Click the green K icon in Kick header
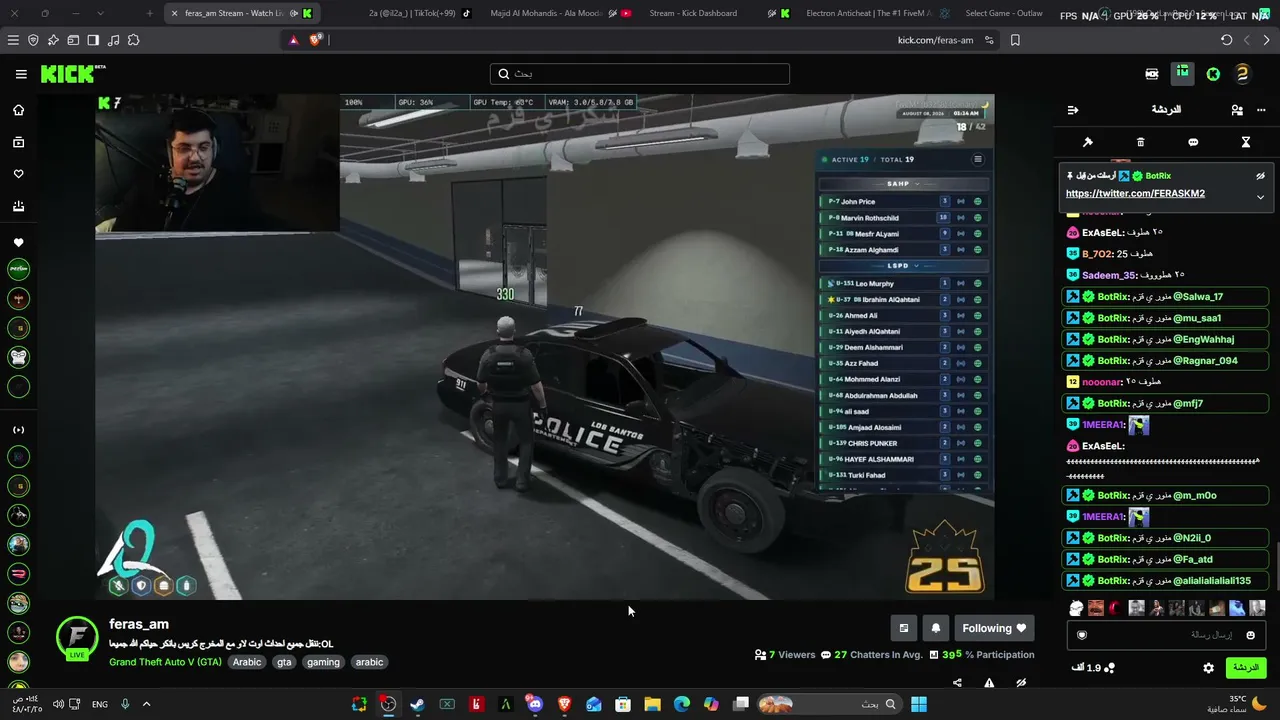This screenshot has width=1280, height=720. click(1213, 74)
